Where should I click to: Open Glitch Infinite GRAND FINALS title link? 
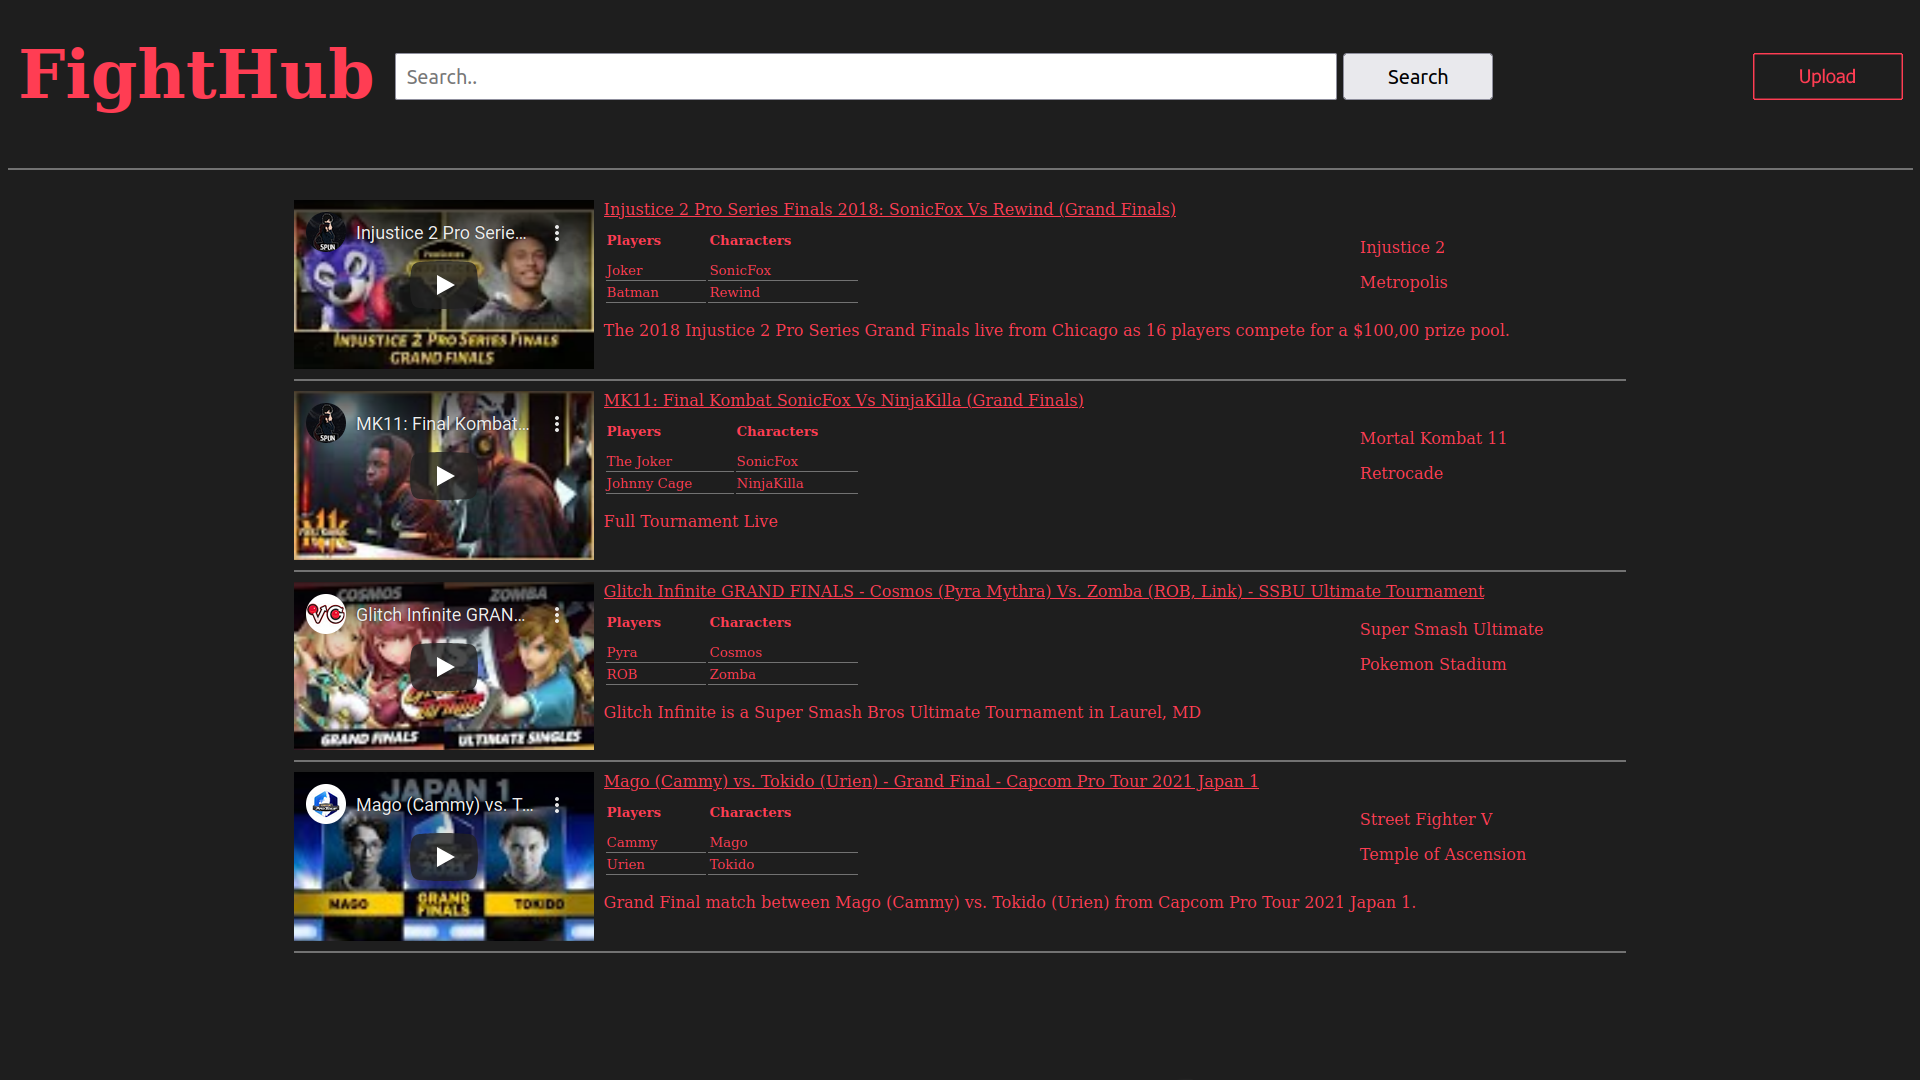click(1043, 591)
